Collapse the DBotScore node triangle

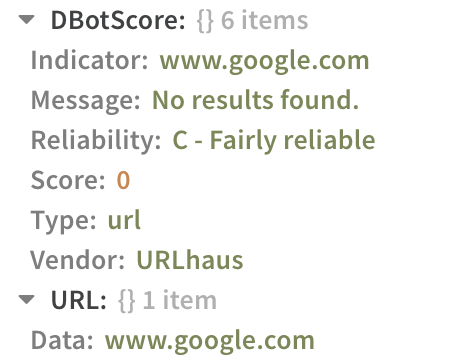27,20
